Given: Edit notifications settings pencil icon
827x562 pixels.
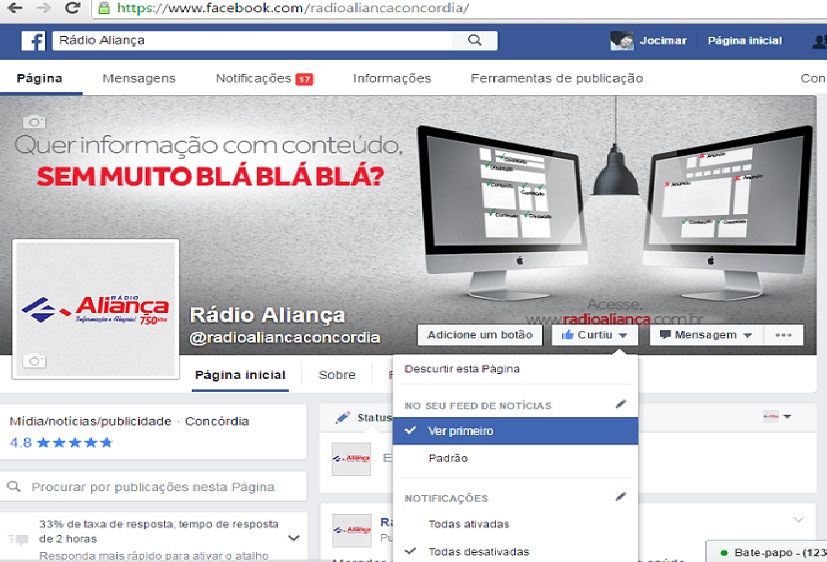Looking at the screenshot, I should point(621,497).
